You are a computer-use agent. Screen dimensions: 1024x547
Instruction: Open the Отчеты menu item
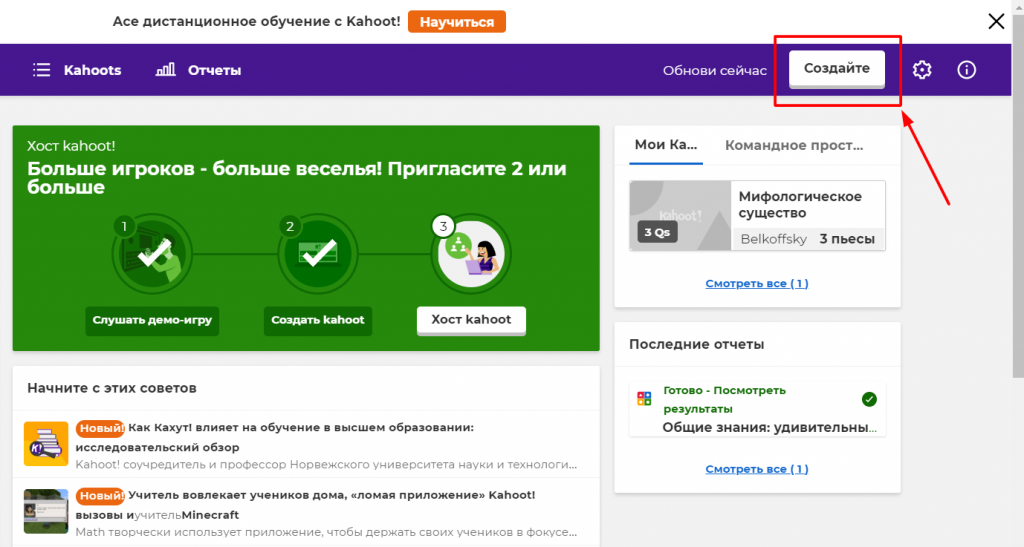point(214,70)
